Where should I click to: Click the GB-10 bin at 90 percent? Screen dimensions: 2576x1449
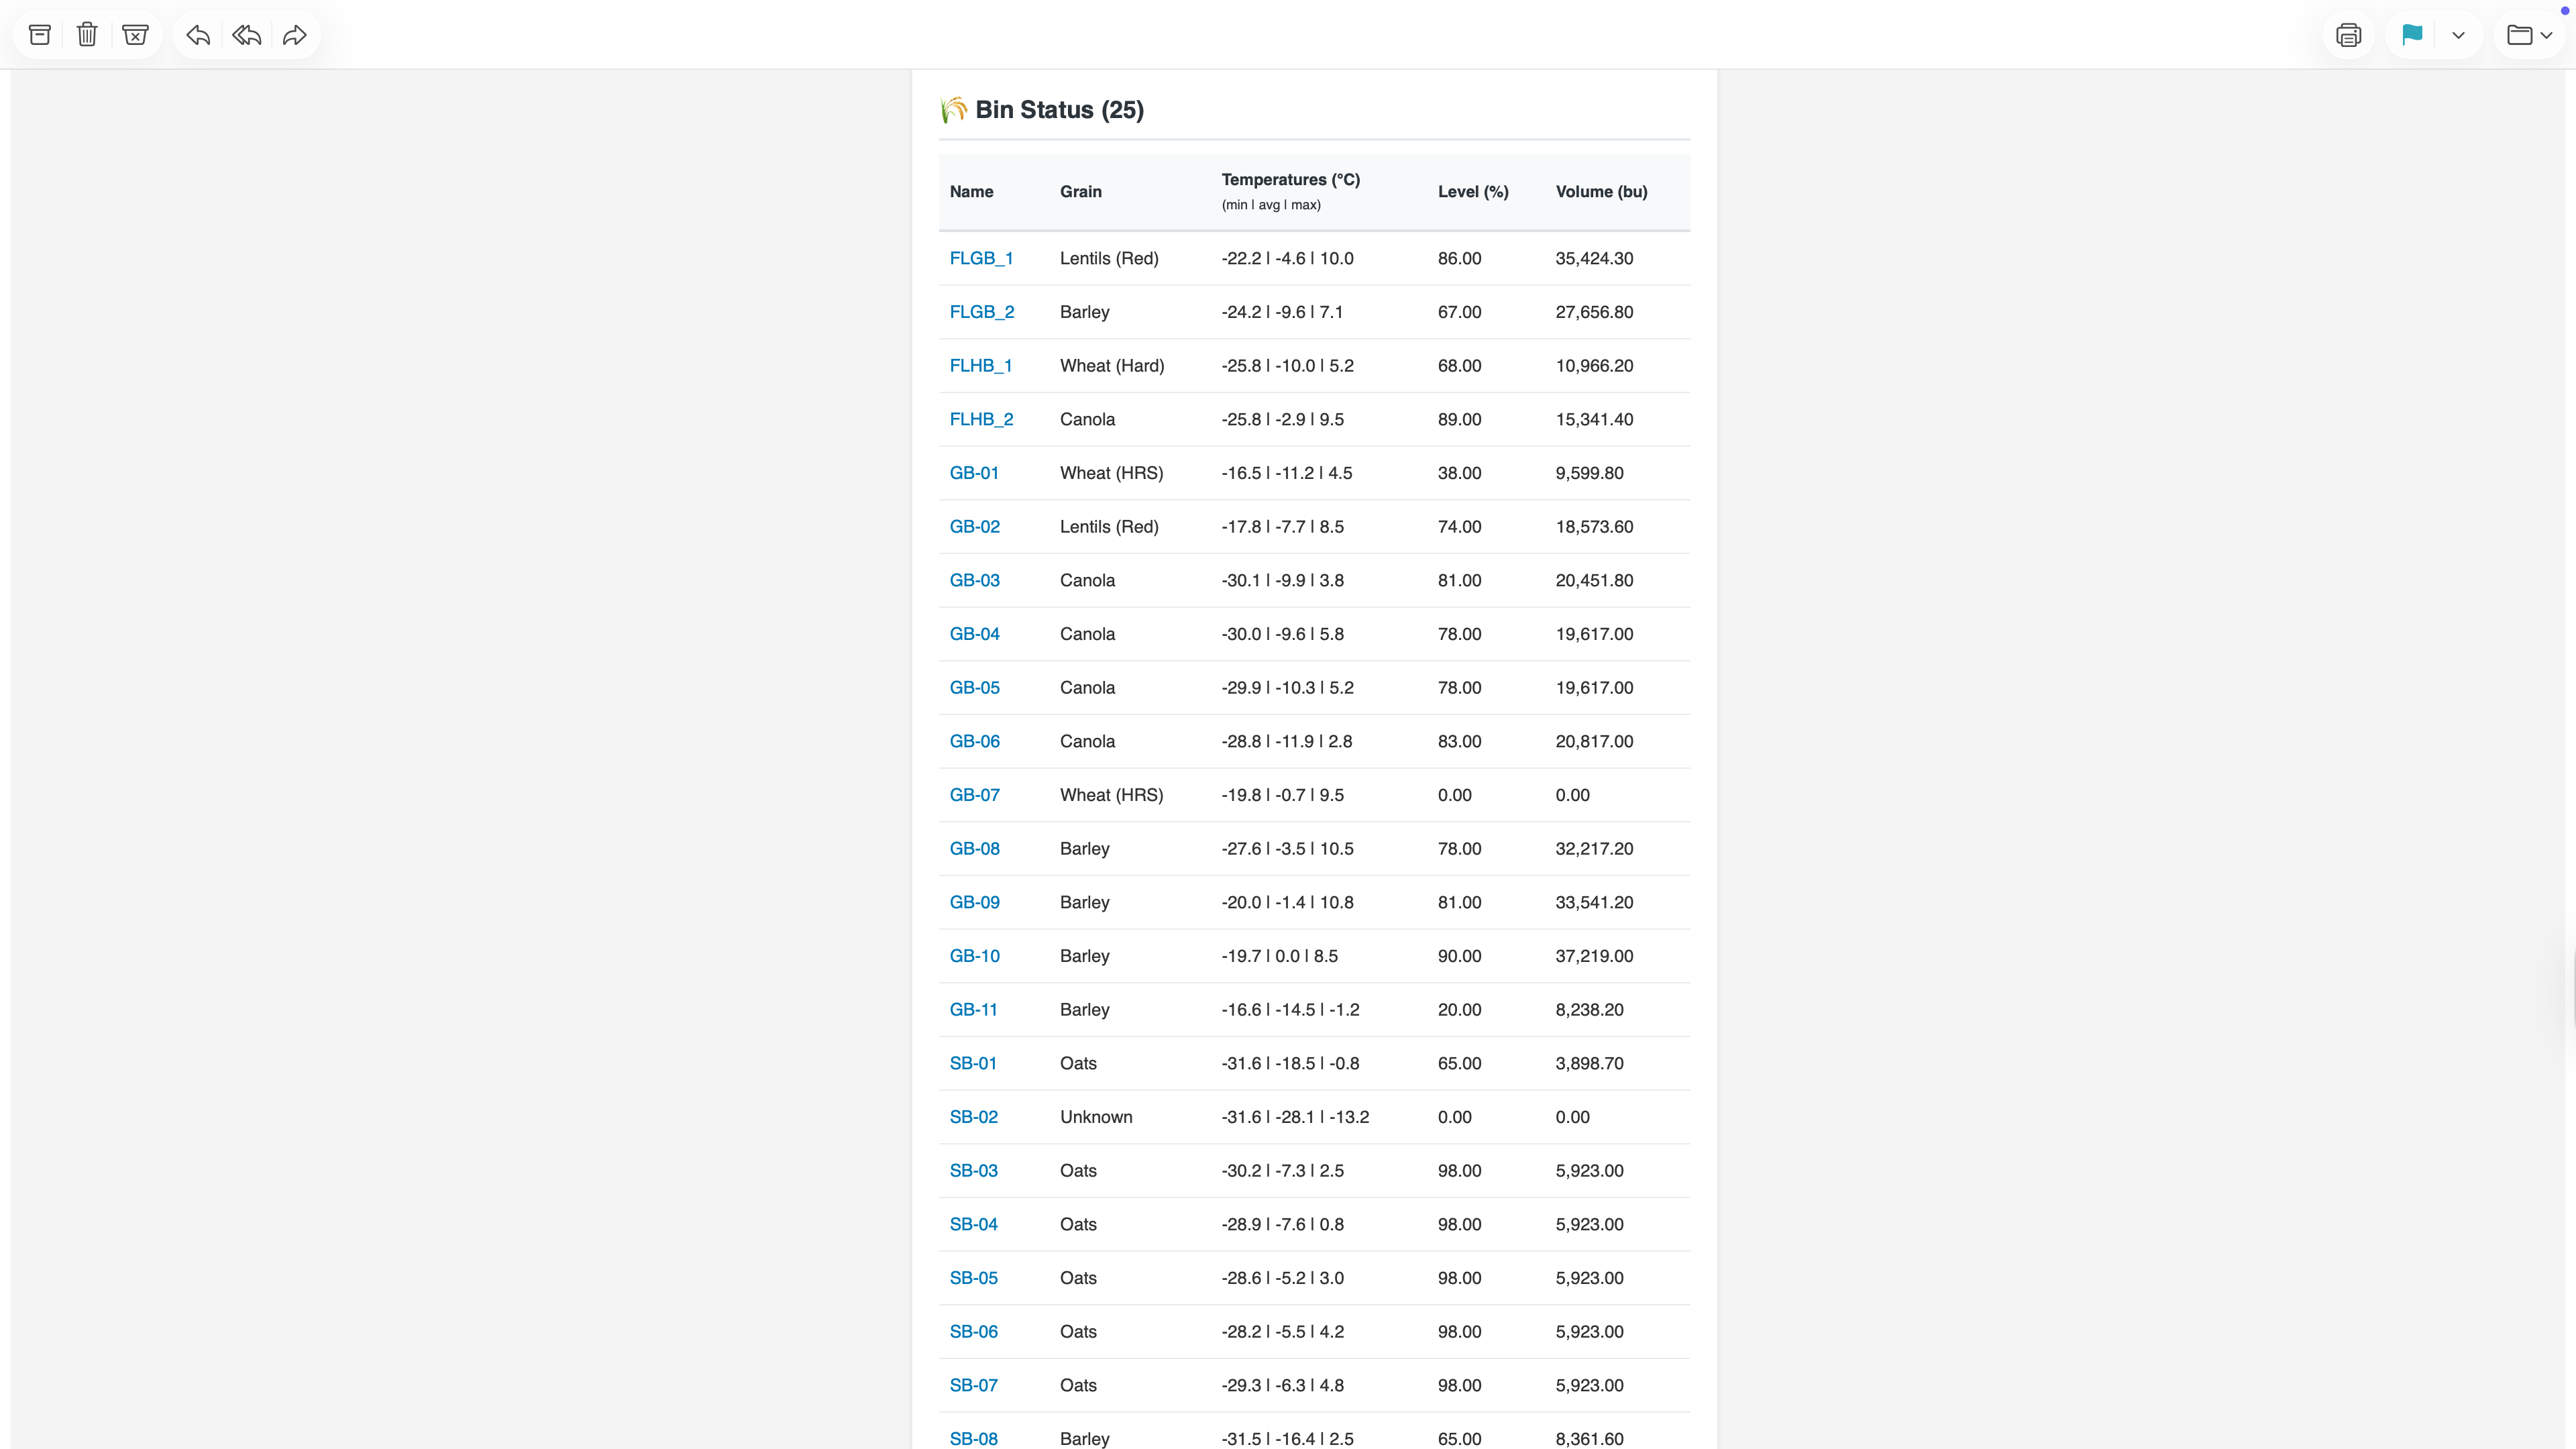click(x=974, y=956)
